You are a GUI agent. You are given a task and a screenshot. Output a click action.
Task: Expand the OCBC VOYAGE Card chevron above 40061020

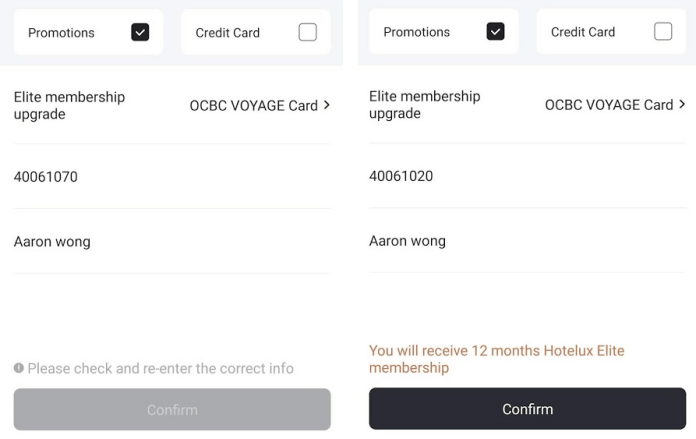[682, 104]
